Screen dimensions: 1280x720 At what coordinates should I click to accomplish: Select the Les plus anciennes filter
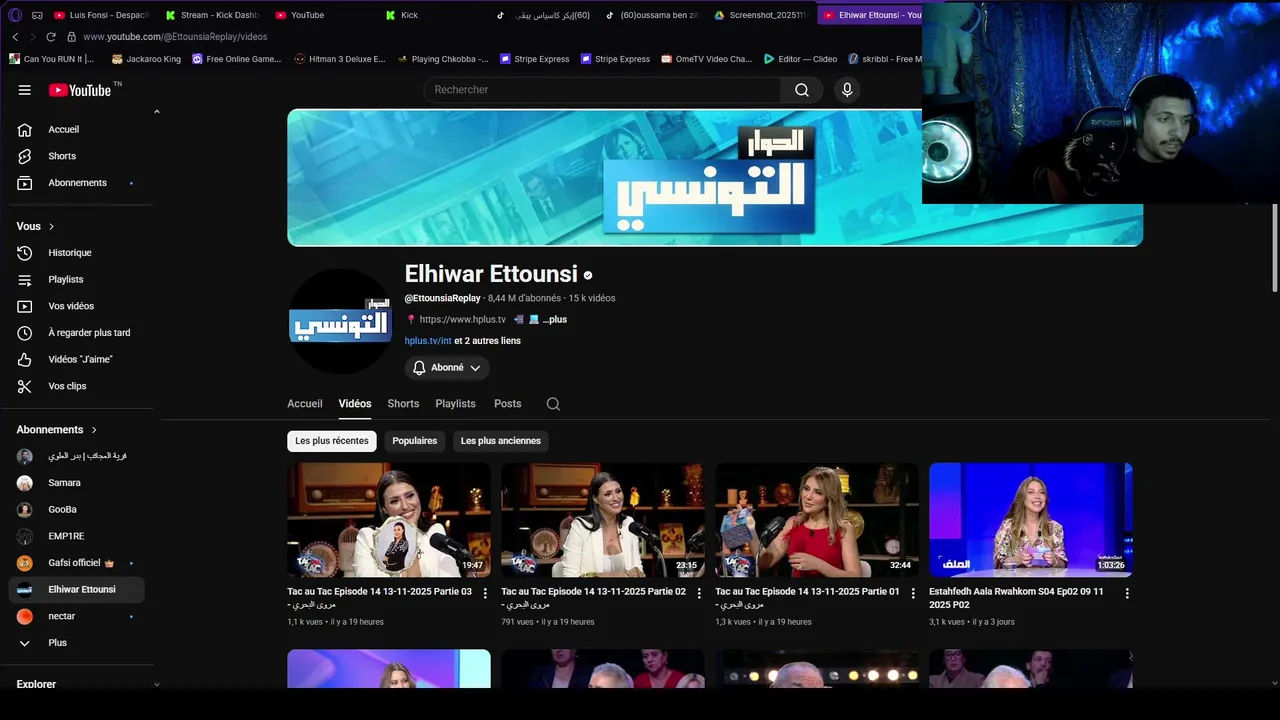coord(501,441)
